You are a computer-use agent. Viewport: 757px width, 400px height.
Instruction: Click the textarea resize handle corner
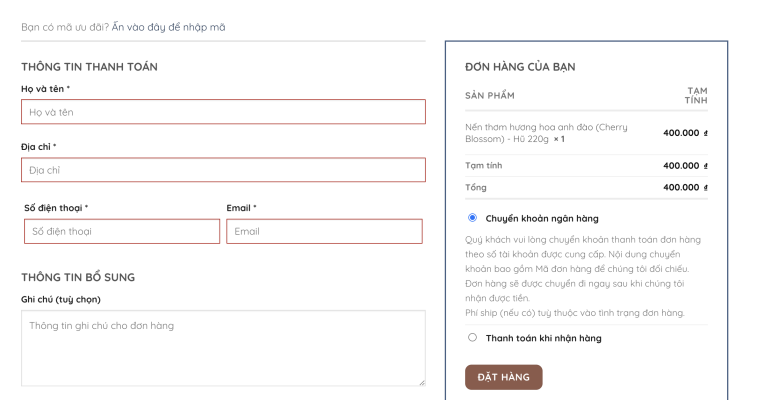(421, 381)
